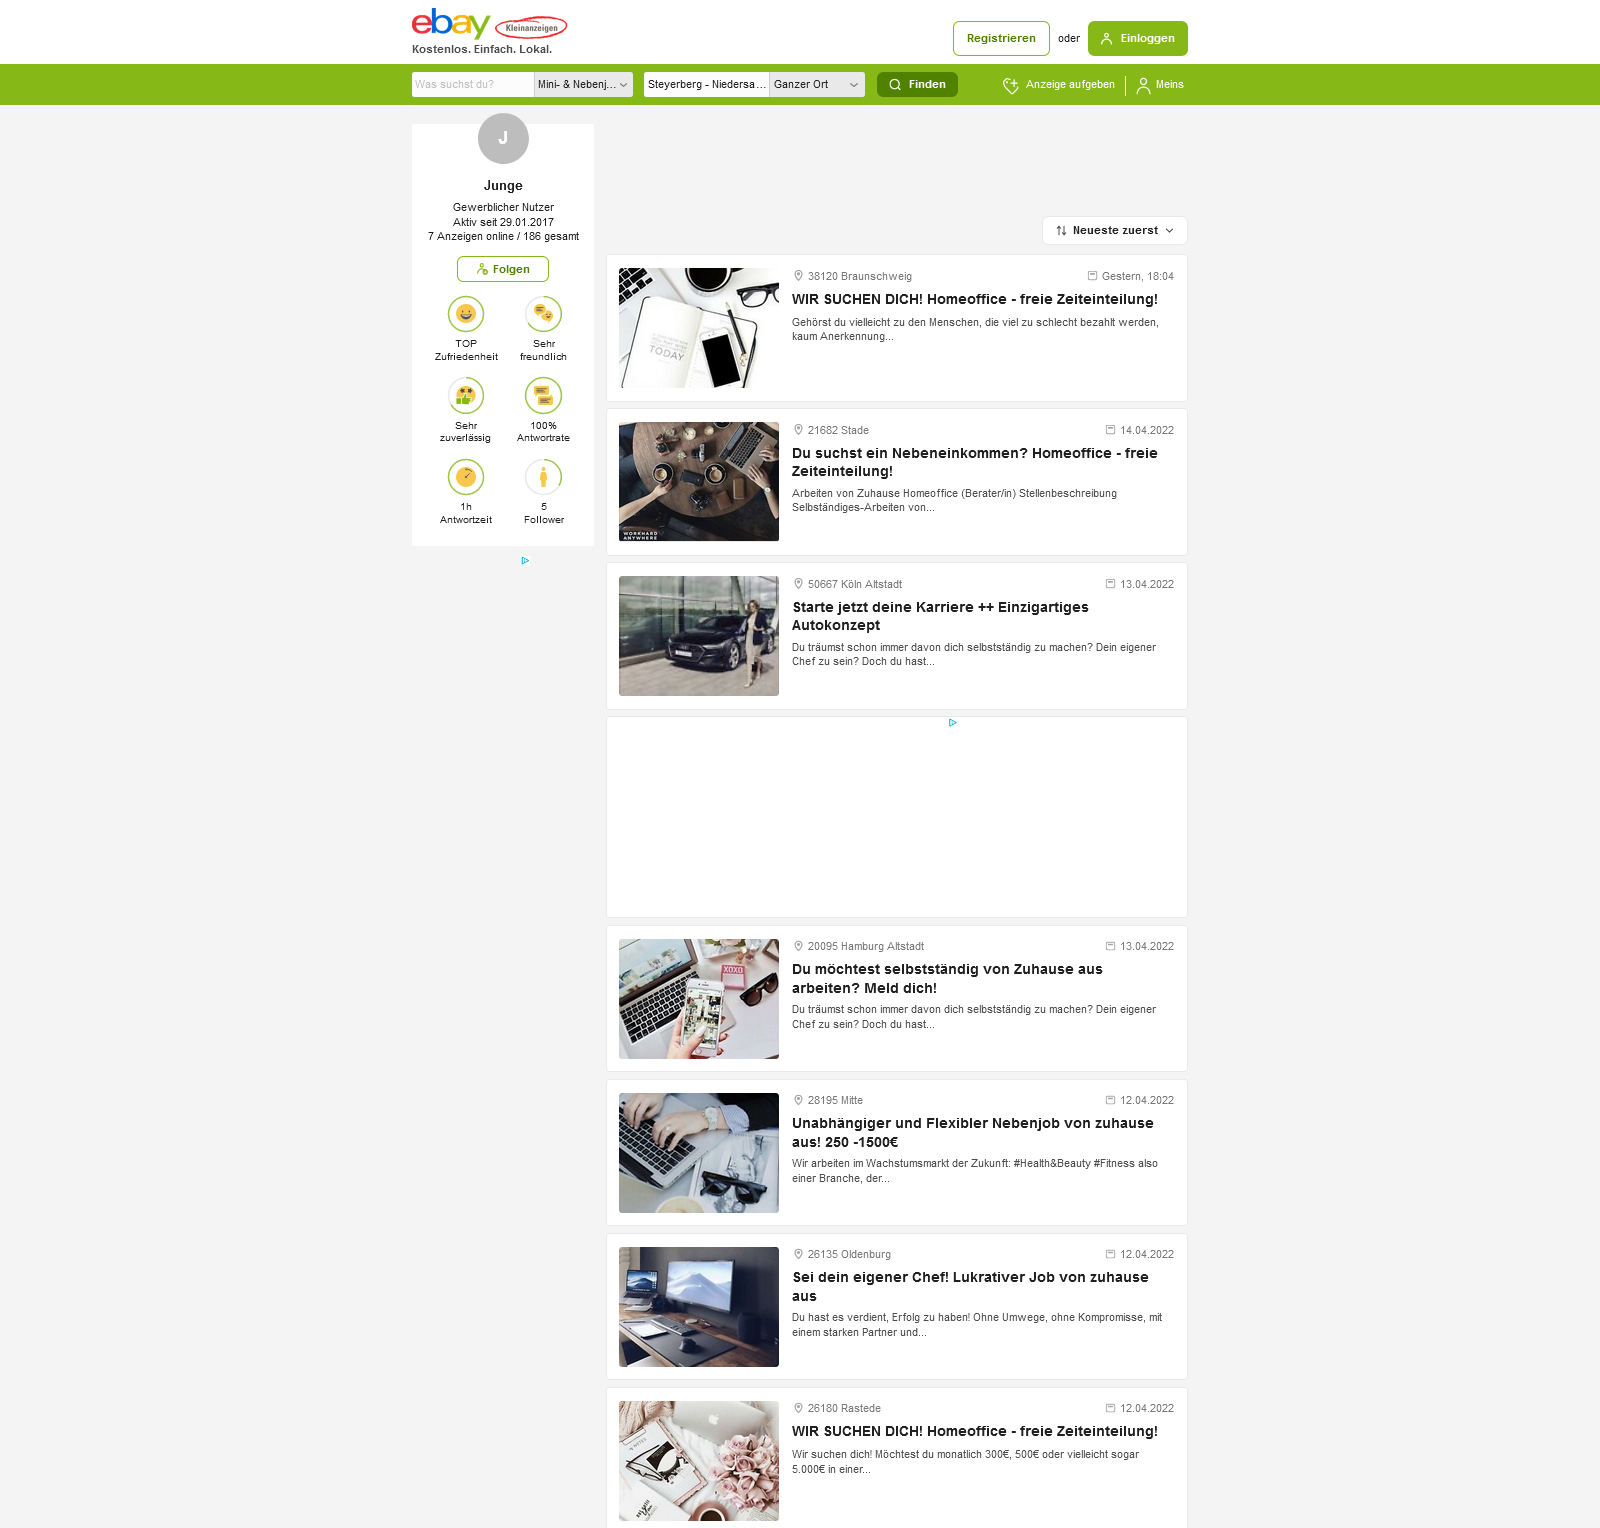Screen dimensions: 1600x1528
Task: Click the 'Gewerblicher Nutzer' label
Action: click(x=503, y=207)
